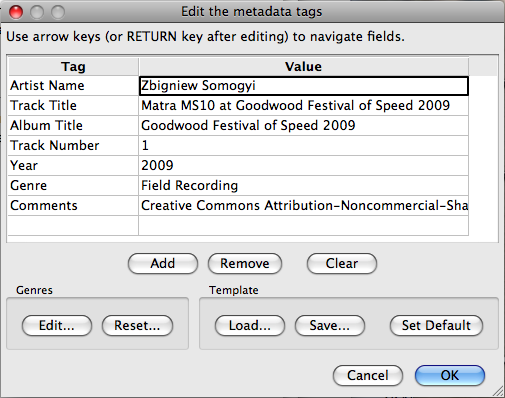Screen dimensions: 505x398
Task: Set current tags as default template
Action: (436, 325)
